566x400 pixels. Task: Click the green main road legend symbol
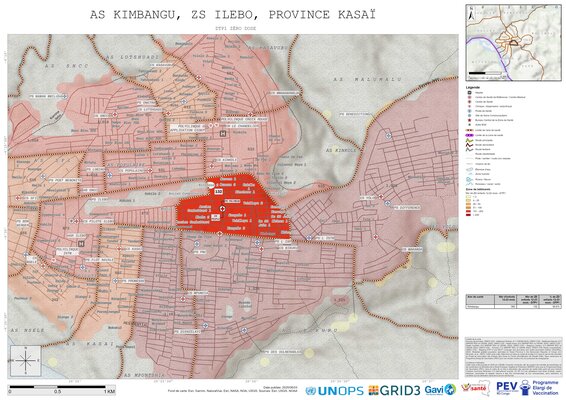[469, 140]
